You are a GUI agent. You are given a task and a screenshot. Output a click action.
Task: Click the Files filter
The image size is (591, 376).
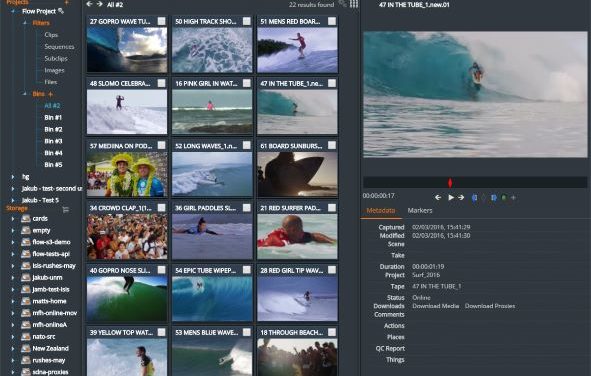[x=51, y=82]
